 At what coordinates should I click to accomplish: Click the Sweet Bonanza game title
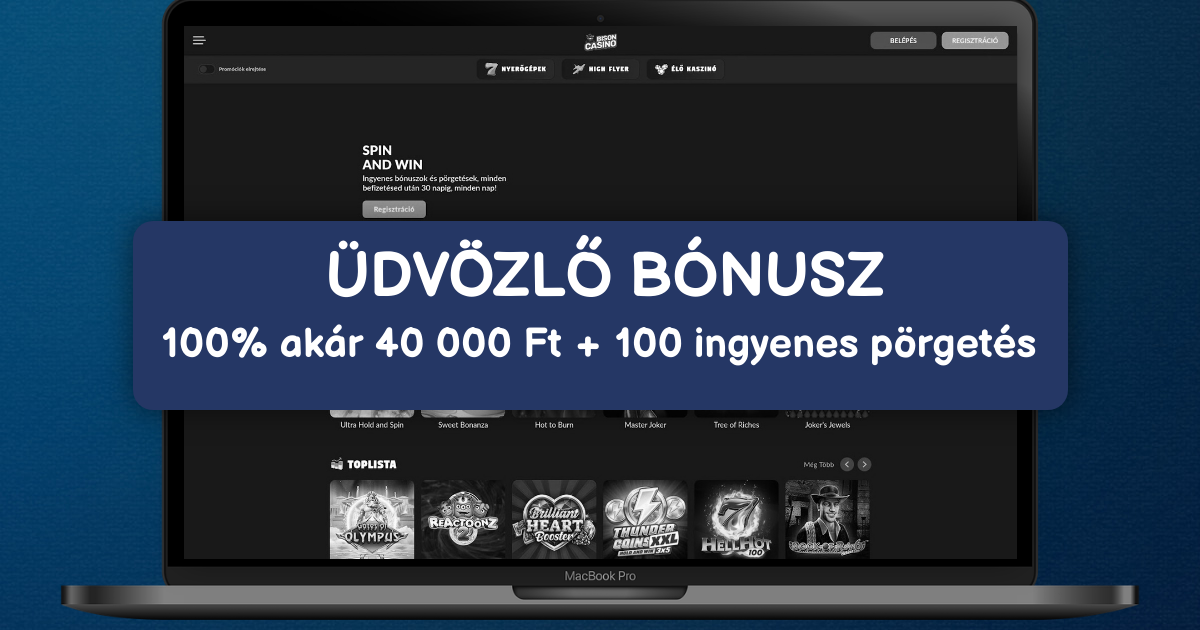(x=463, y=425)
